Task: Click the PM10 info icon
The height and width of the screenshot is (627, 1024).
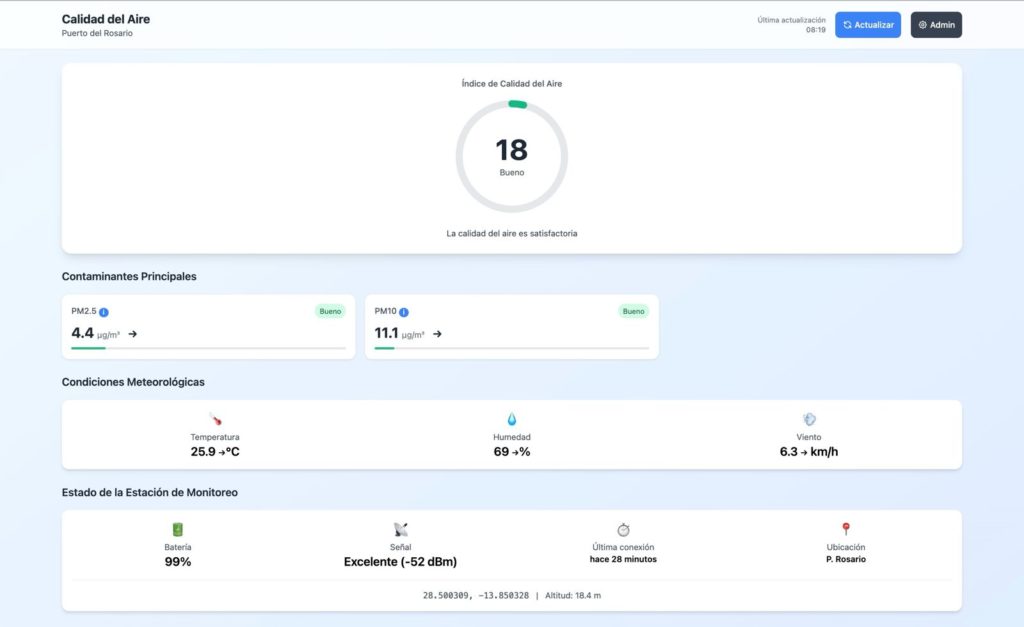Action: 404,312
